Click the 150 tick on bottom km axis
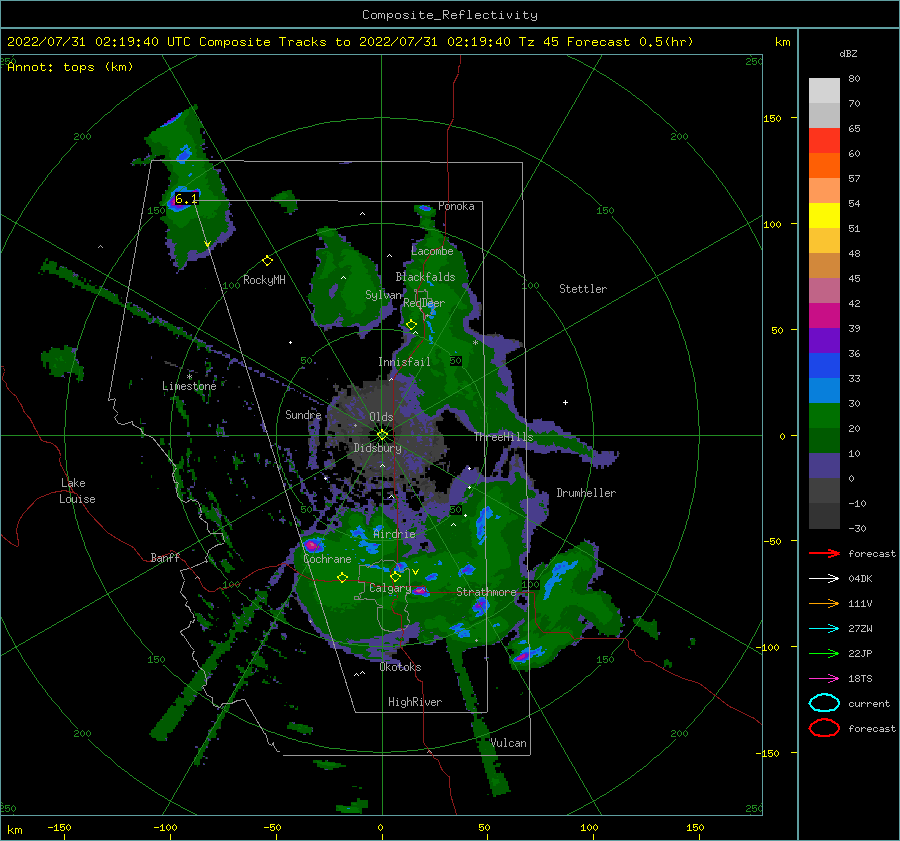Image resolution: width=900 pixels, height=841 pixels. tap(695, 828)
